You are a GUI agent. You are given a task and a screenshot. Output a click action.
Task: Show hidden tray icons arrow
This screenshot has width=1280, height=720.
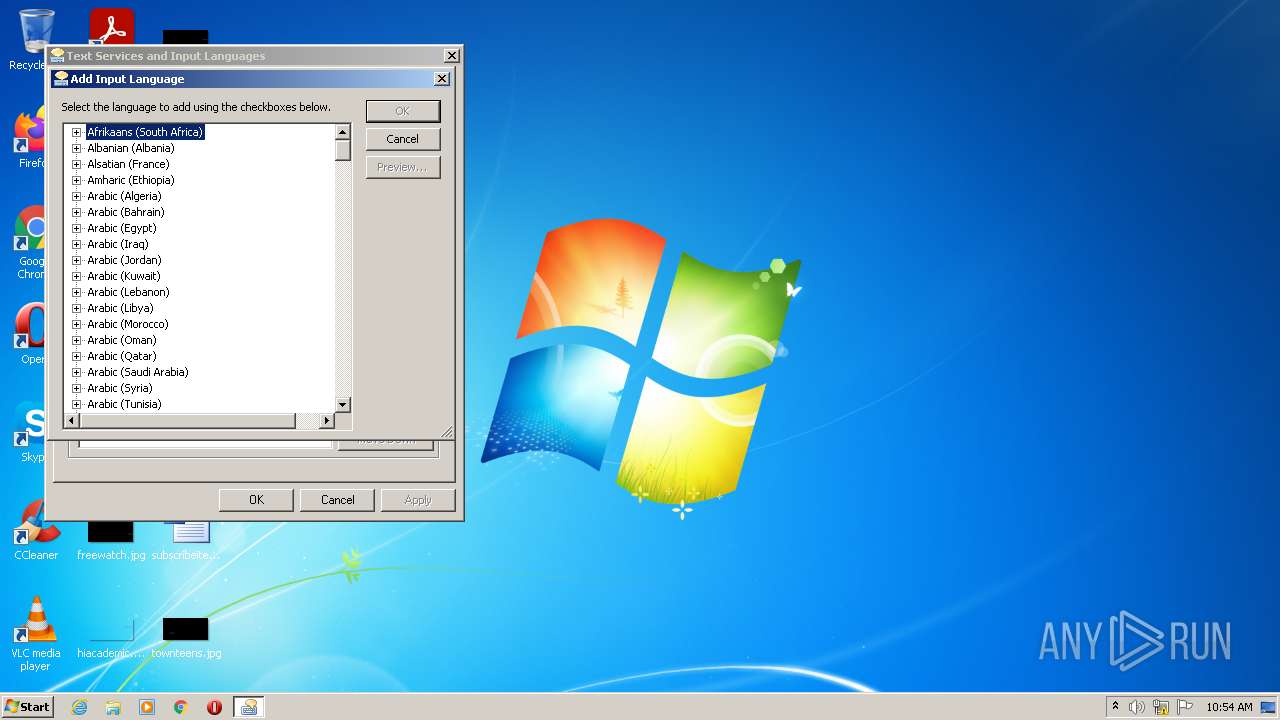tap(1115, 706)
